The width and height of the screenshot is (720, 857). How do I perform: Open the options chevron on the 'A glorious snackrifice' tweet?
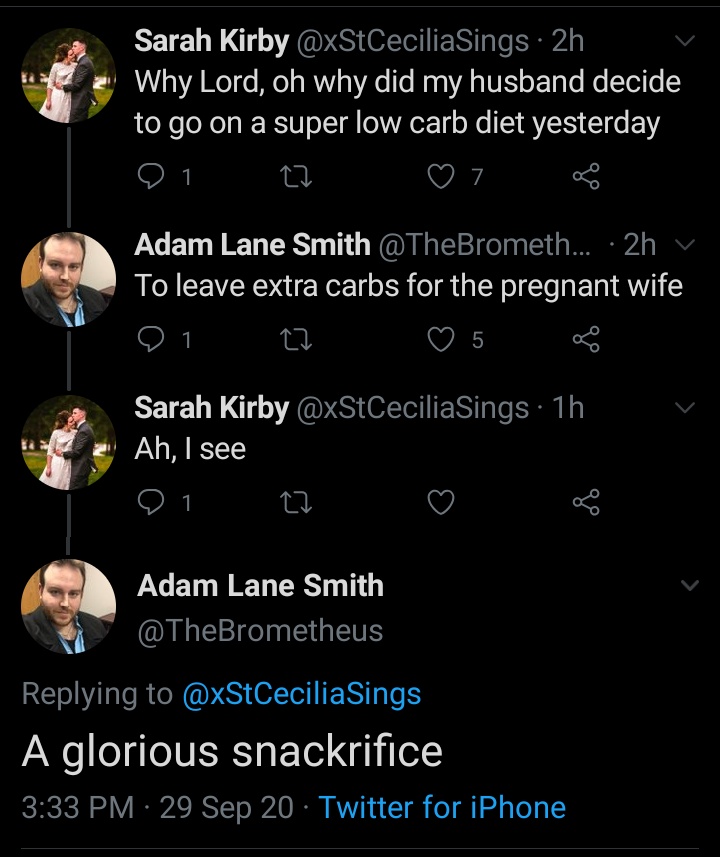tap(689, 586)
